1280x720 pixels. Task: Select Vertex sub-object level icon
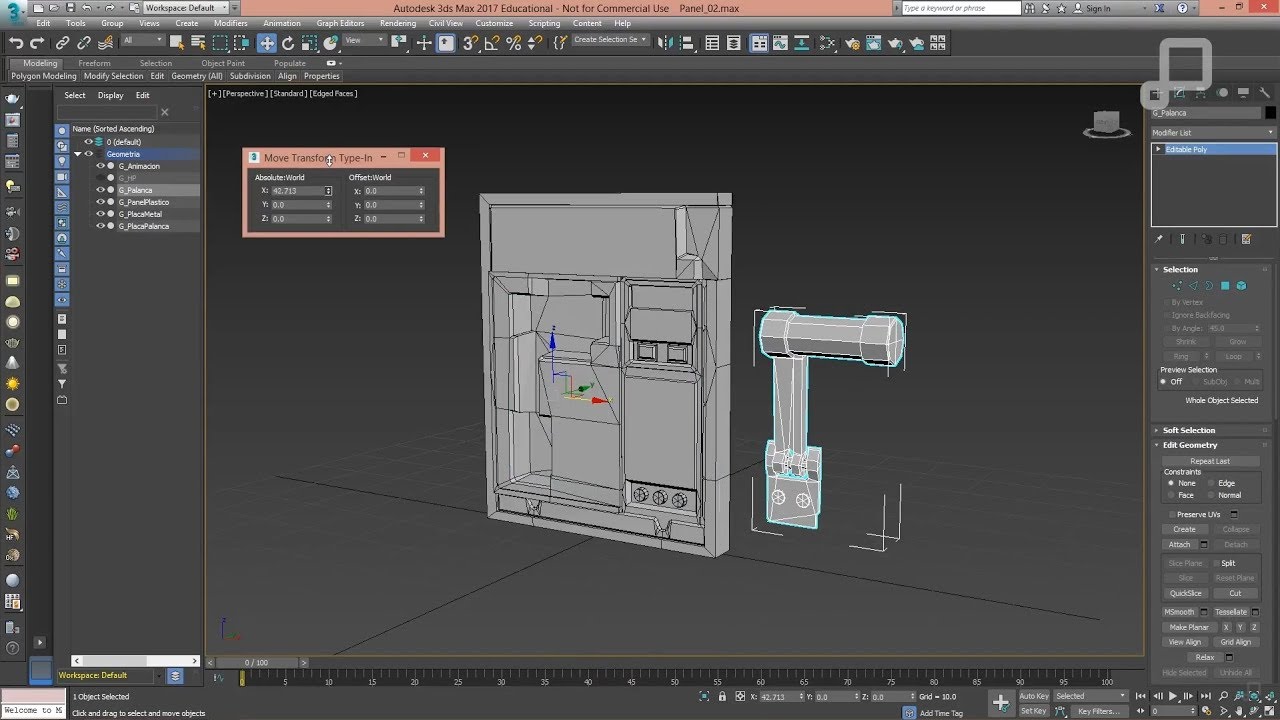pos(1176,286)
